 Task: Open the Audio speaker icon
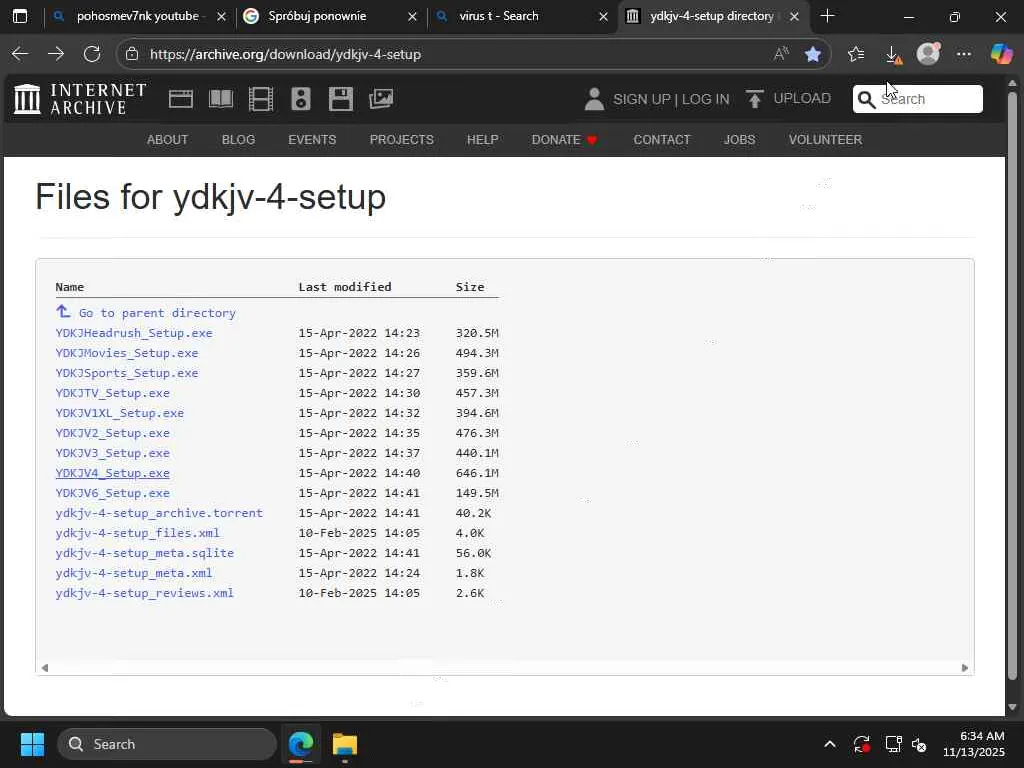coord(301,99)
